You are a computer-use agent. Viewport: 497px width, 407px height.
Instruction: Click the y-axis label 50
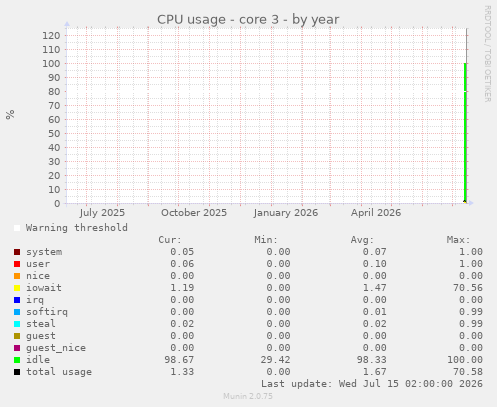tap(54, 134)
